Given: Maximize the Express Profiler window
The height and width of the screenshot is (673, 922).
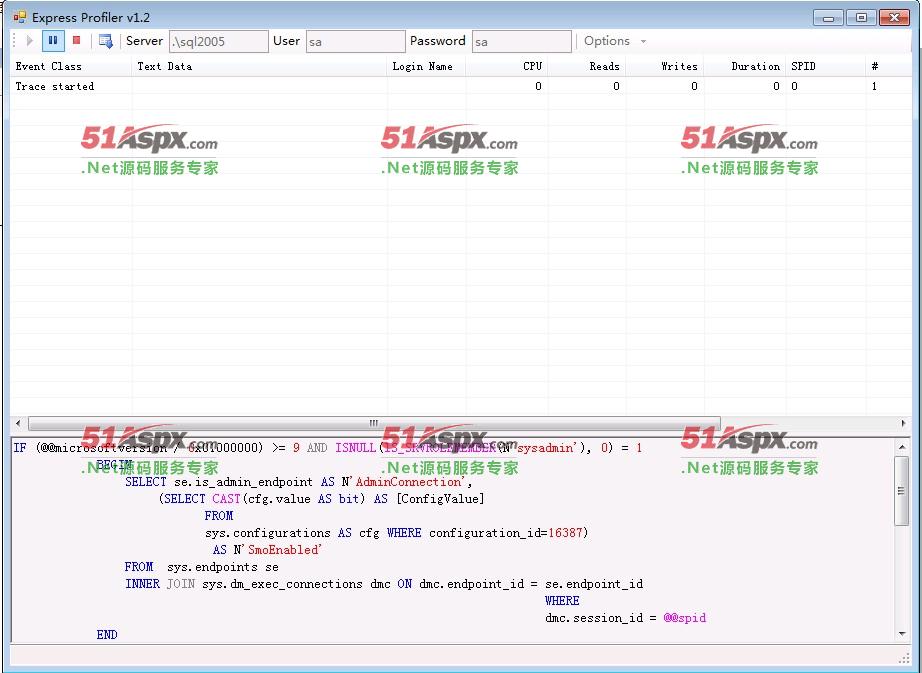Looking at the screenshot, I should point(861,18).
